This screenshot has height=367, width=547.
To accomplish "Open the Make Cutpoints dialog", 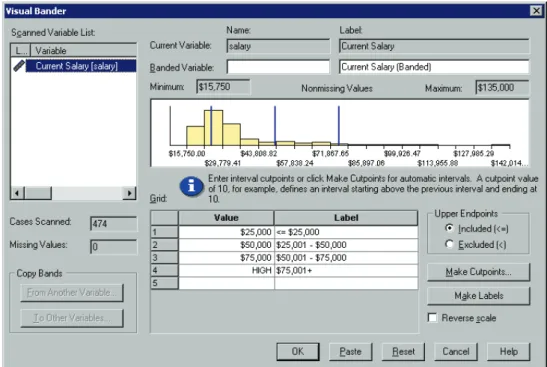I will 478,272.
